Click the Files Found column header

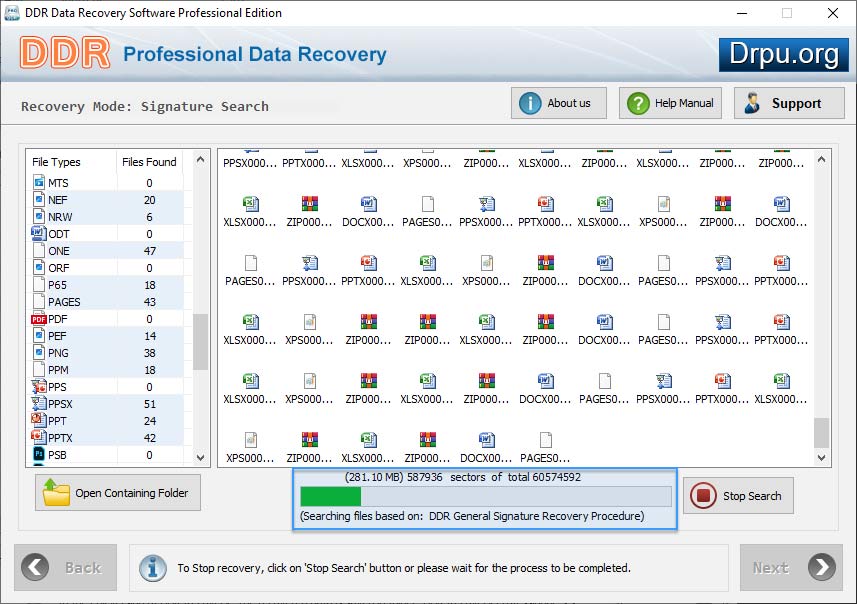(x=149, y=162)
